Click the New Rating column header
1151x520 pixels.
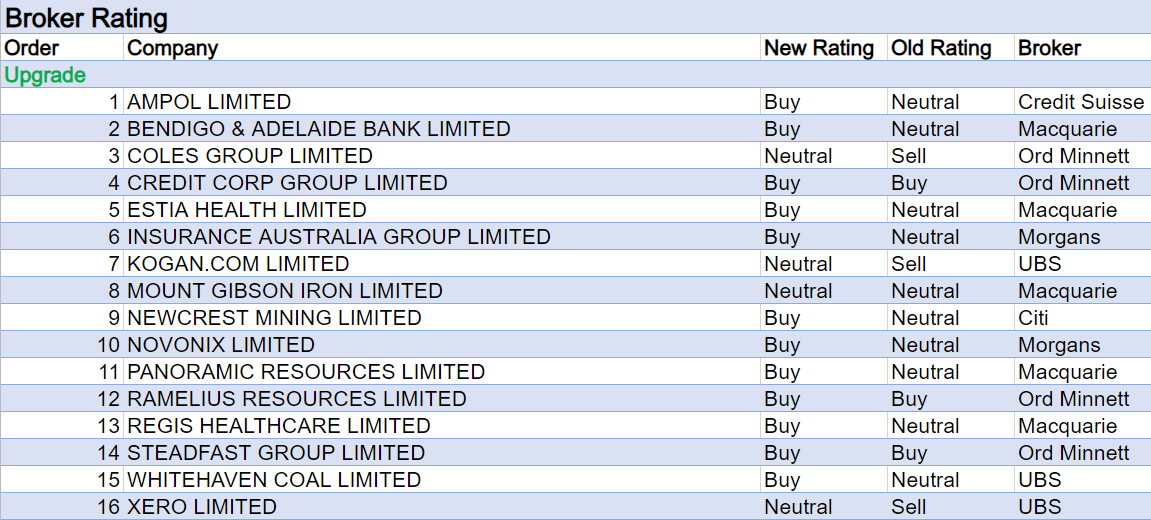(818, 48)
